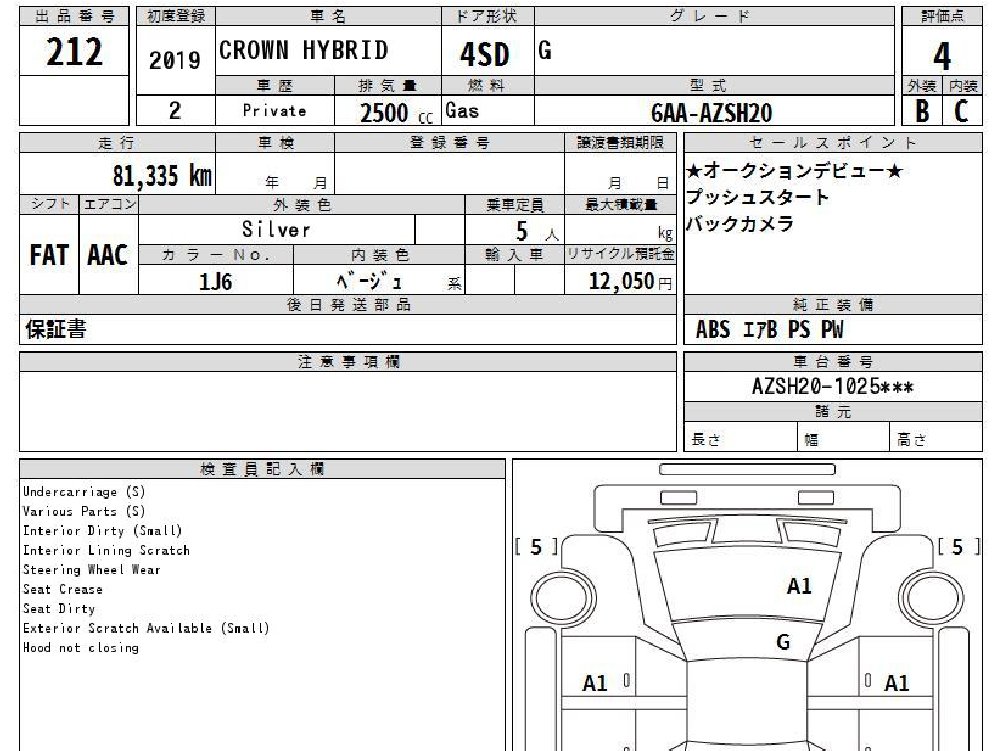
Task: Select inspector note Undercarriage (S)
Action: (x=84, y=492)
